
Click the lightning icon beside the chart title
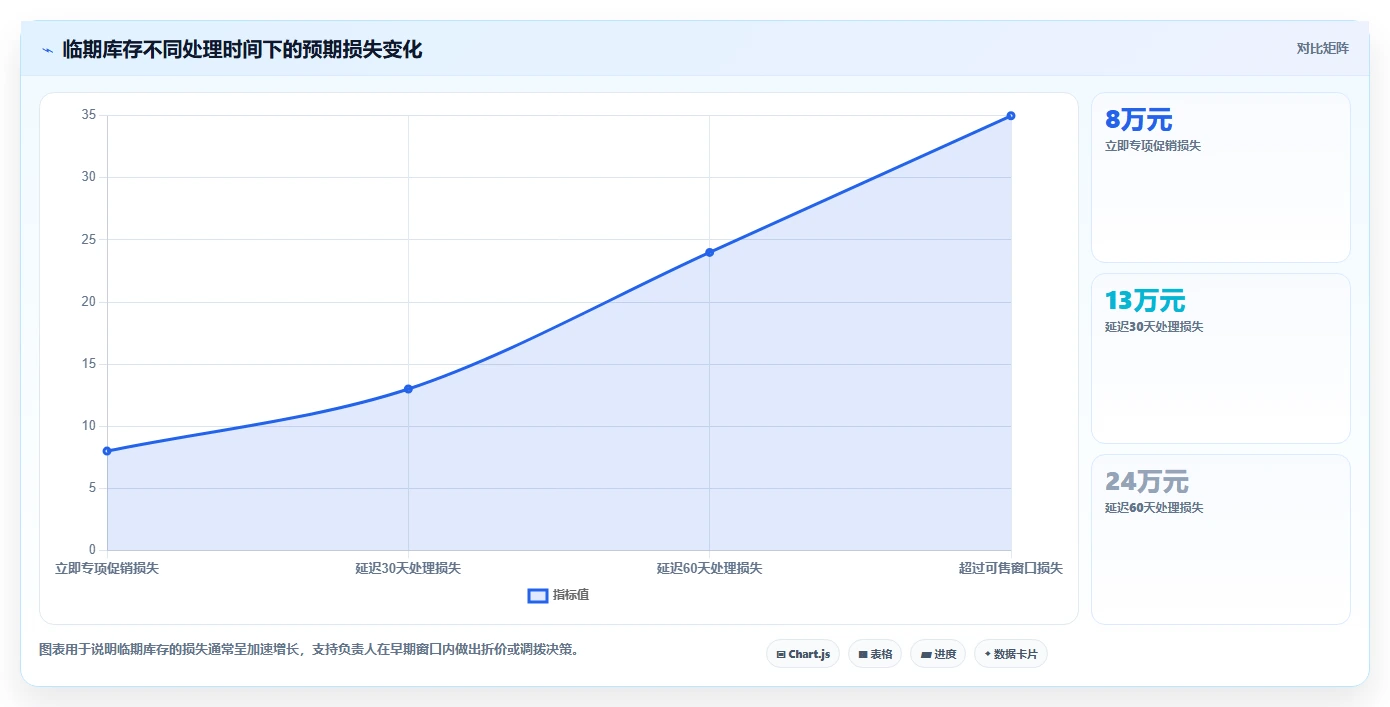click(x=48, y=49)
